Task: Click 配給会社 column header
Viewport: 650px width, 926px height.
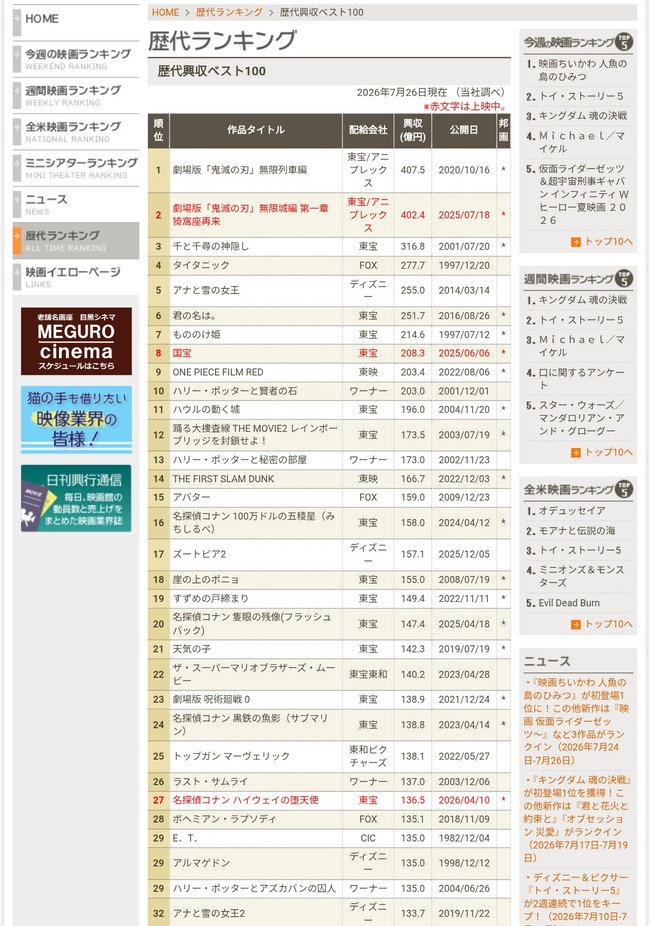Action: (368, 130)
